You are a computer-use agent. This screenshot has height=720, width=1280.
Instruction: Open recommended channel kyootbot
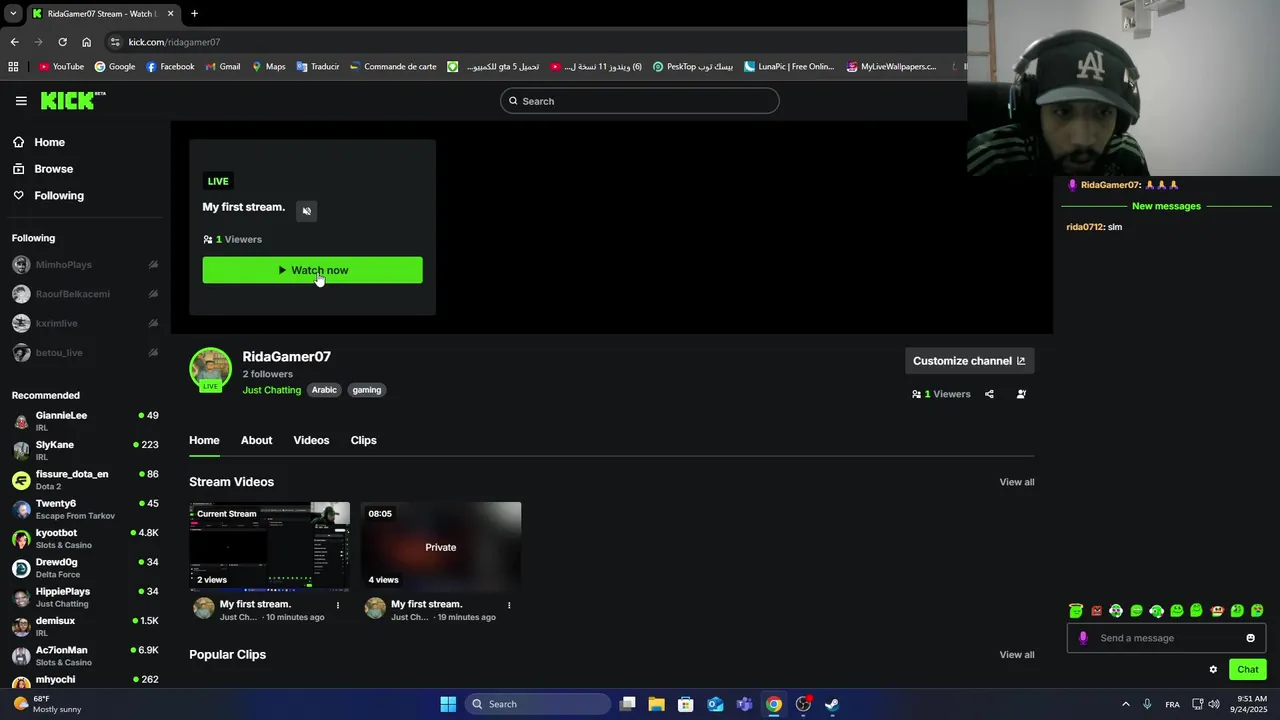(x=85, y=538)
